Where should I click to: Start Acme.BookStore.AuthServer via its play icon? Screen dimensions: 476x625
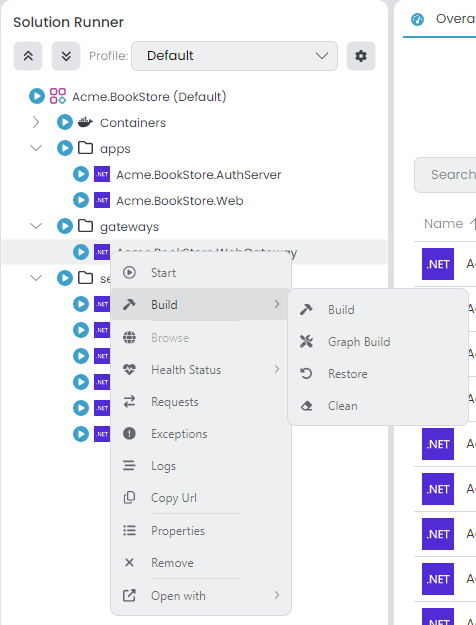tap(81, 174)
